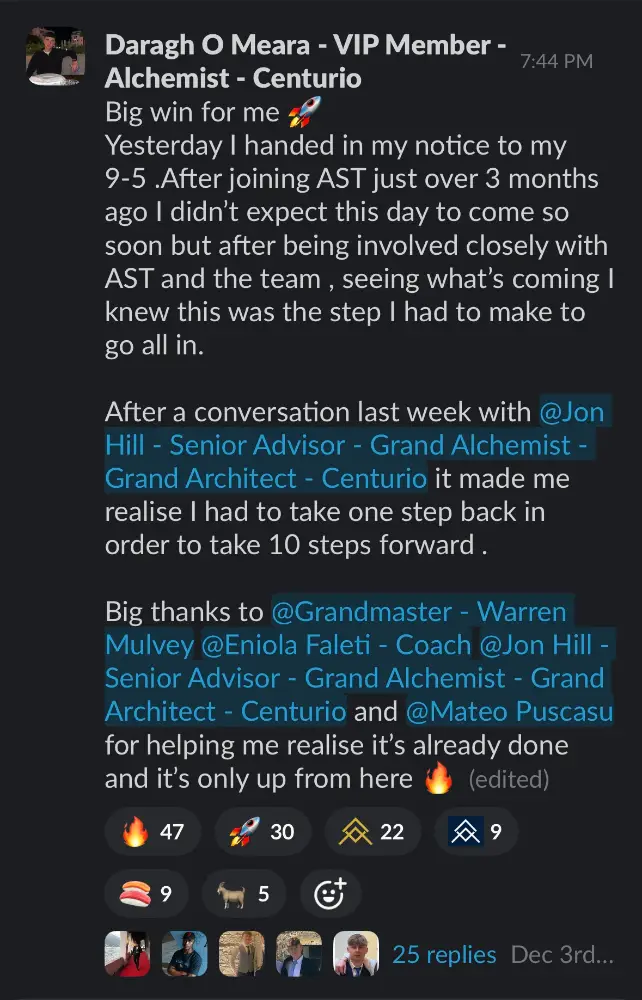Click the middle replier avatar in the thread row
642x1000 pixels.
[242, 954]
